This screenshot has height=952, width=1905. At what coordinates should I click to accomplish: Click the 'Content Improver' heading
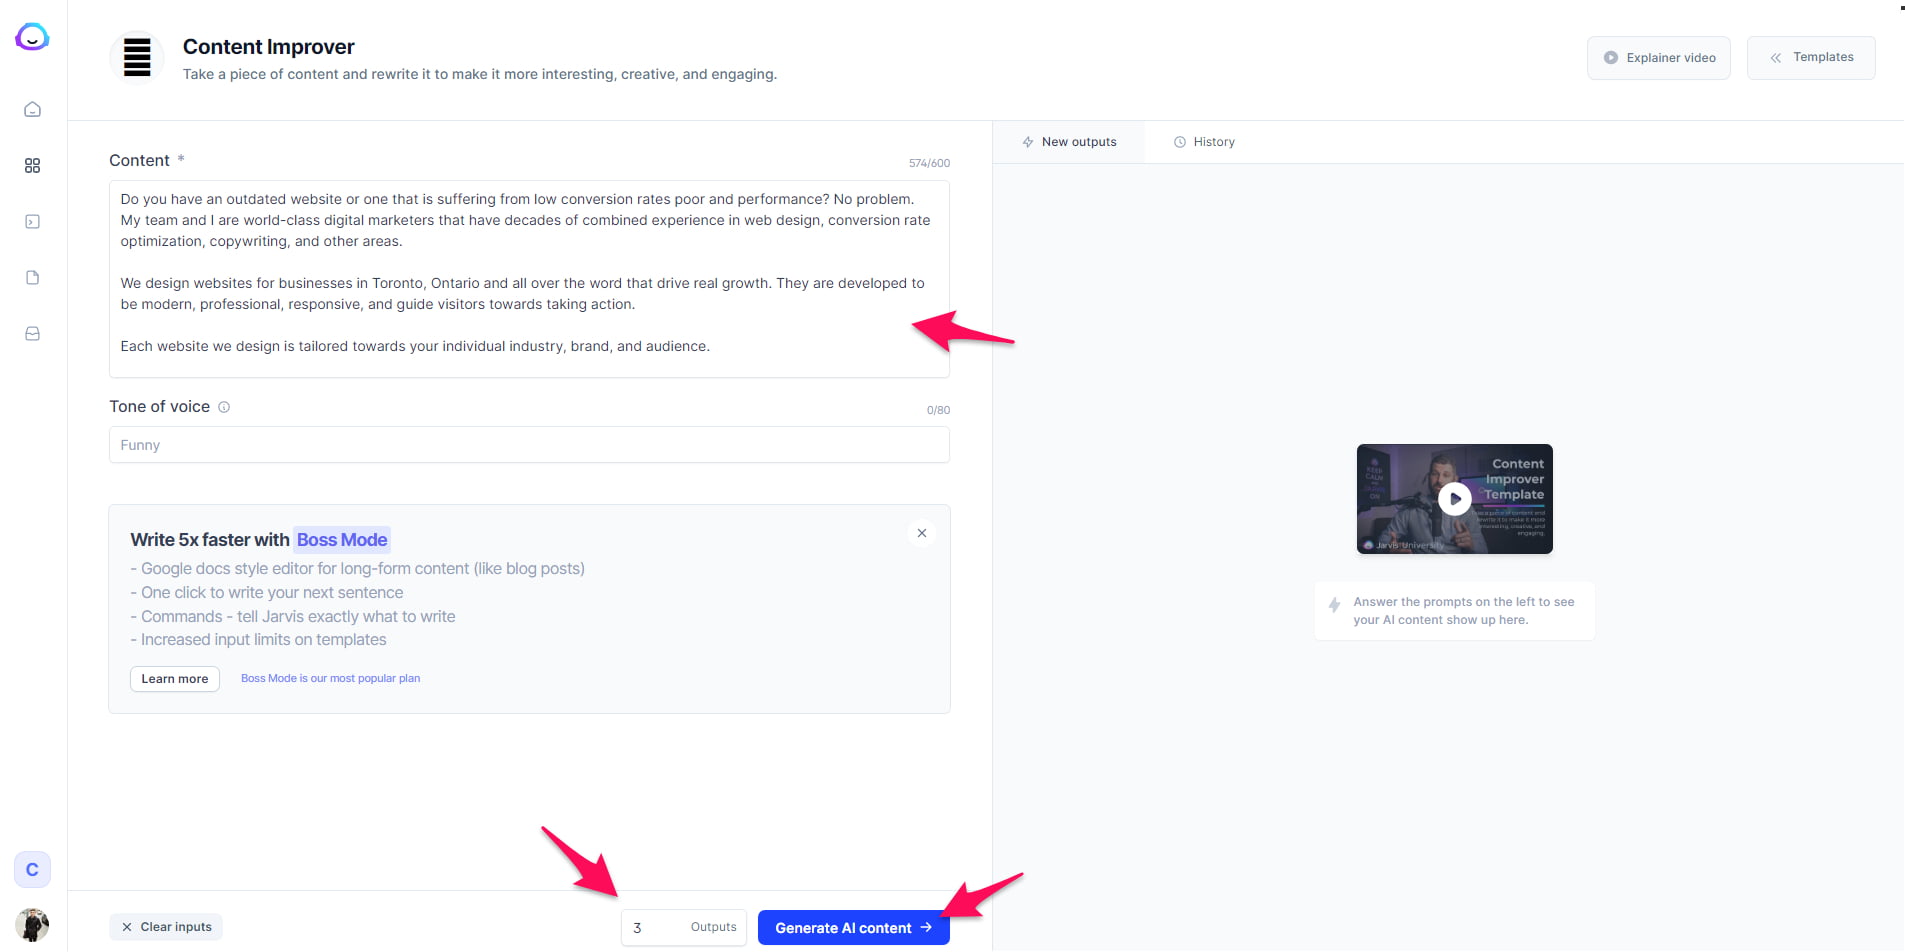(268, 47)
